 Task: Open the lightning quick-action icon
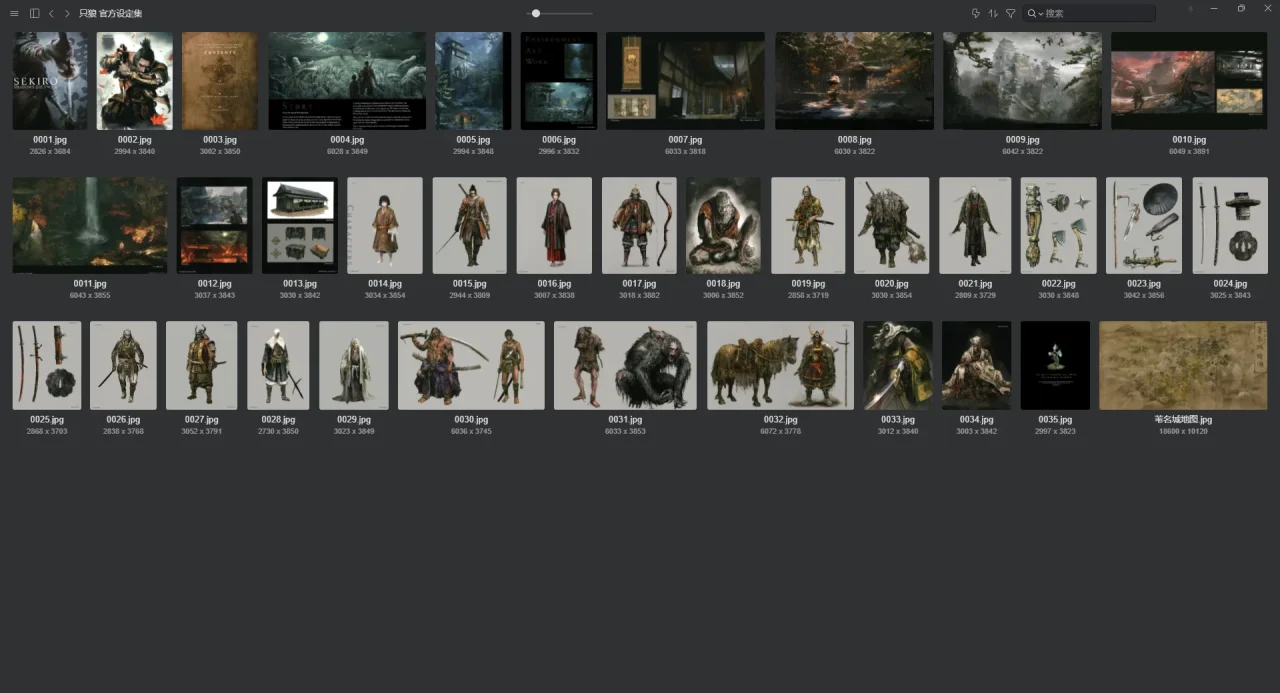[976, 13]
